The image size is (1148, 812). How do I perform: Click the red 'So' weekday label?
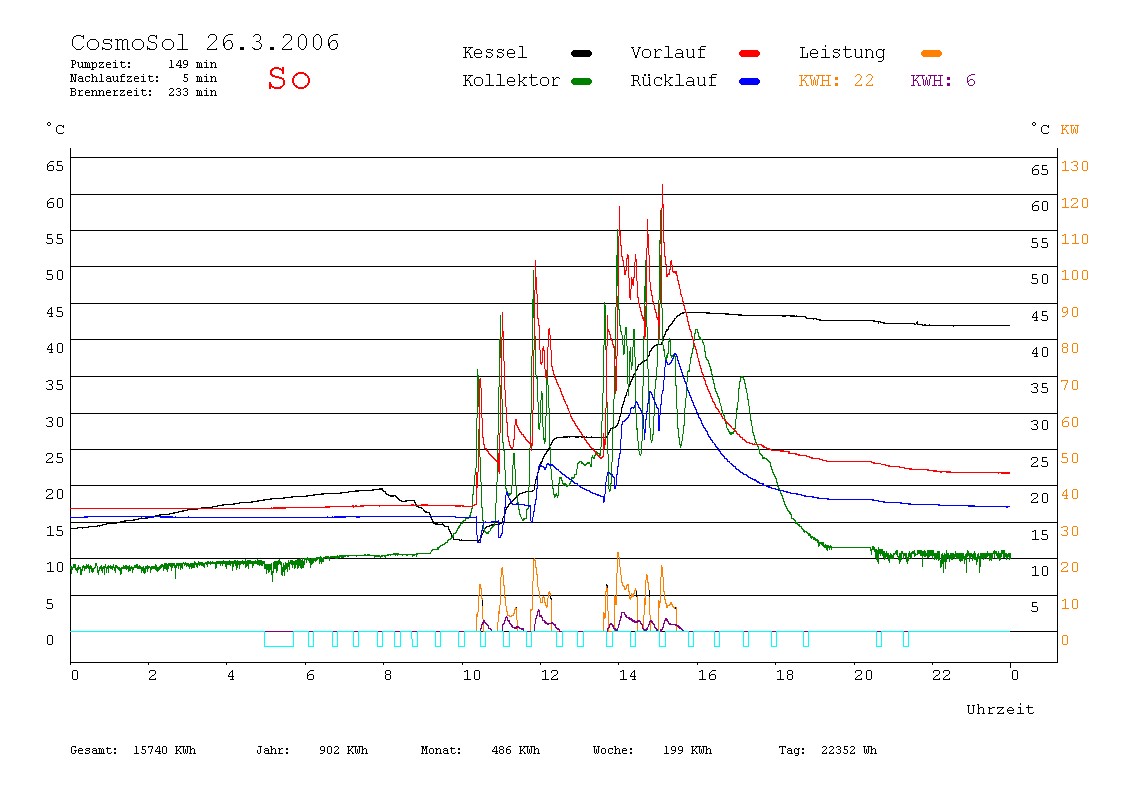click(289, 78)
